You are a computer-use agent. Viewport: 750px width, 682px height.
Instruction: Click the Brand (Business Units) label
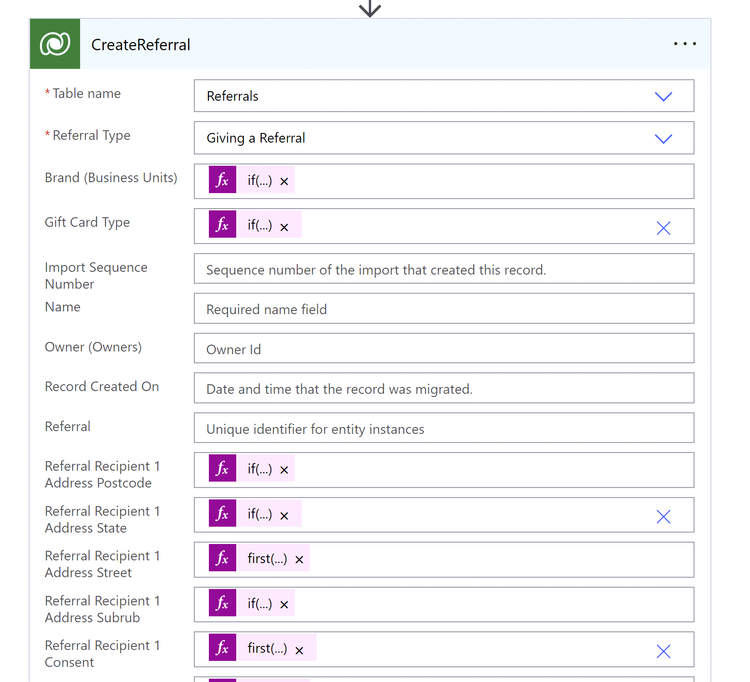(111, 177)
